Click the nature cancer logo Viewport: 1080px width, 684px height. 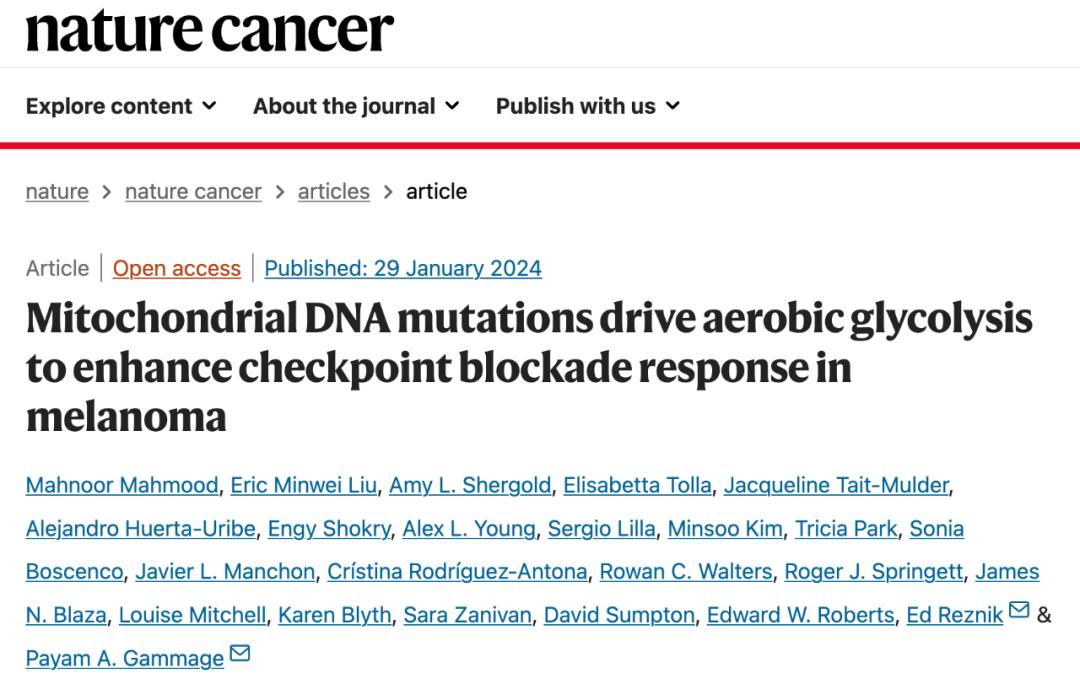(209, 31)
